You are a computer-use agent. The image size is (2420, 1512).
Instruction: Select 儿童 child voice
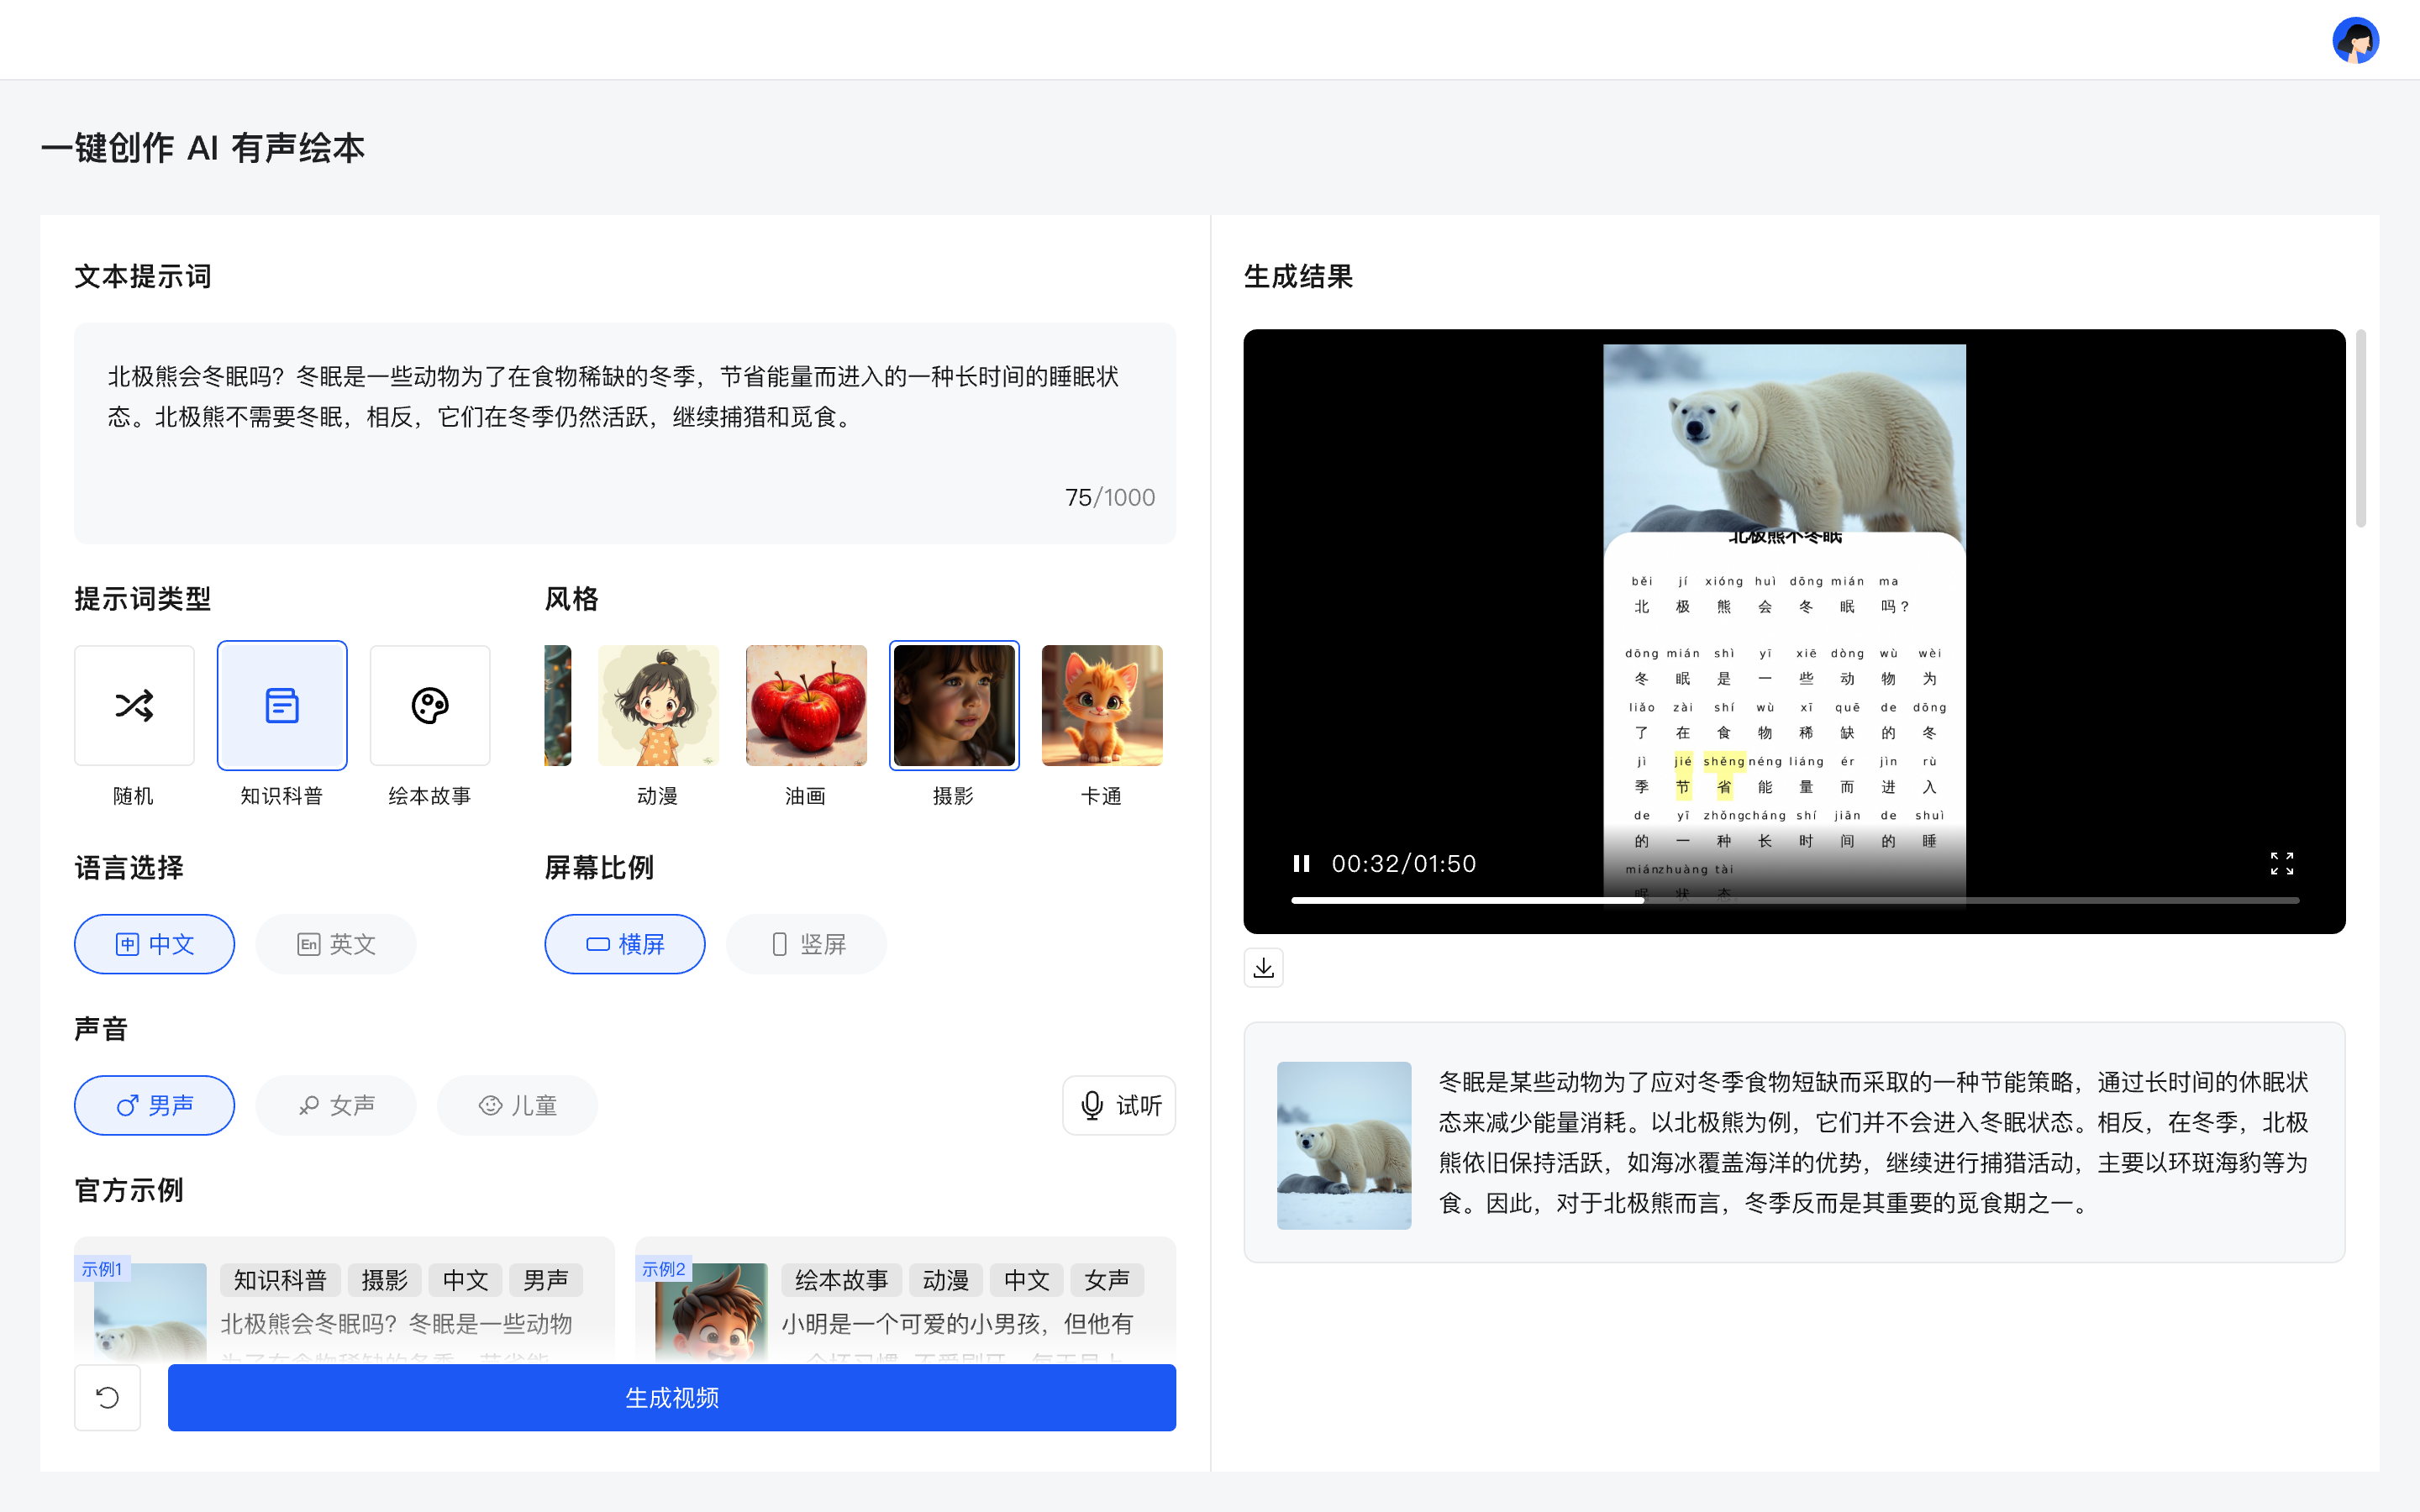tap(517, 1105)
